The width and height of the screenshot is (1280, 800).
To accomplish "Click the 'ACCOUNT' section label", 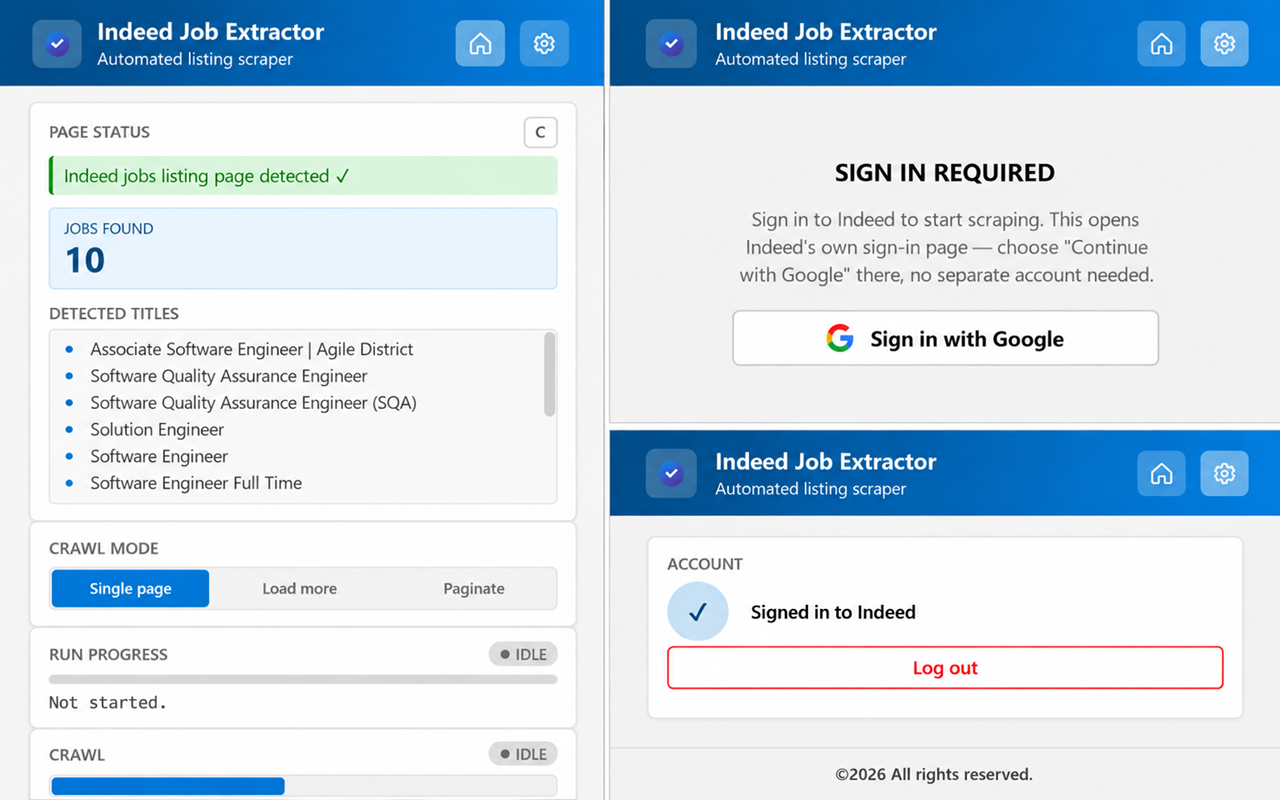I will [x=705, y=564].
